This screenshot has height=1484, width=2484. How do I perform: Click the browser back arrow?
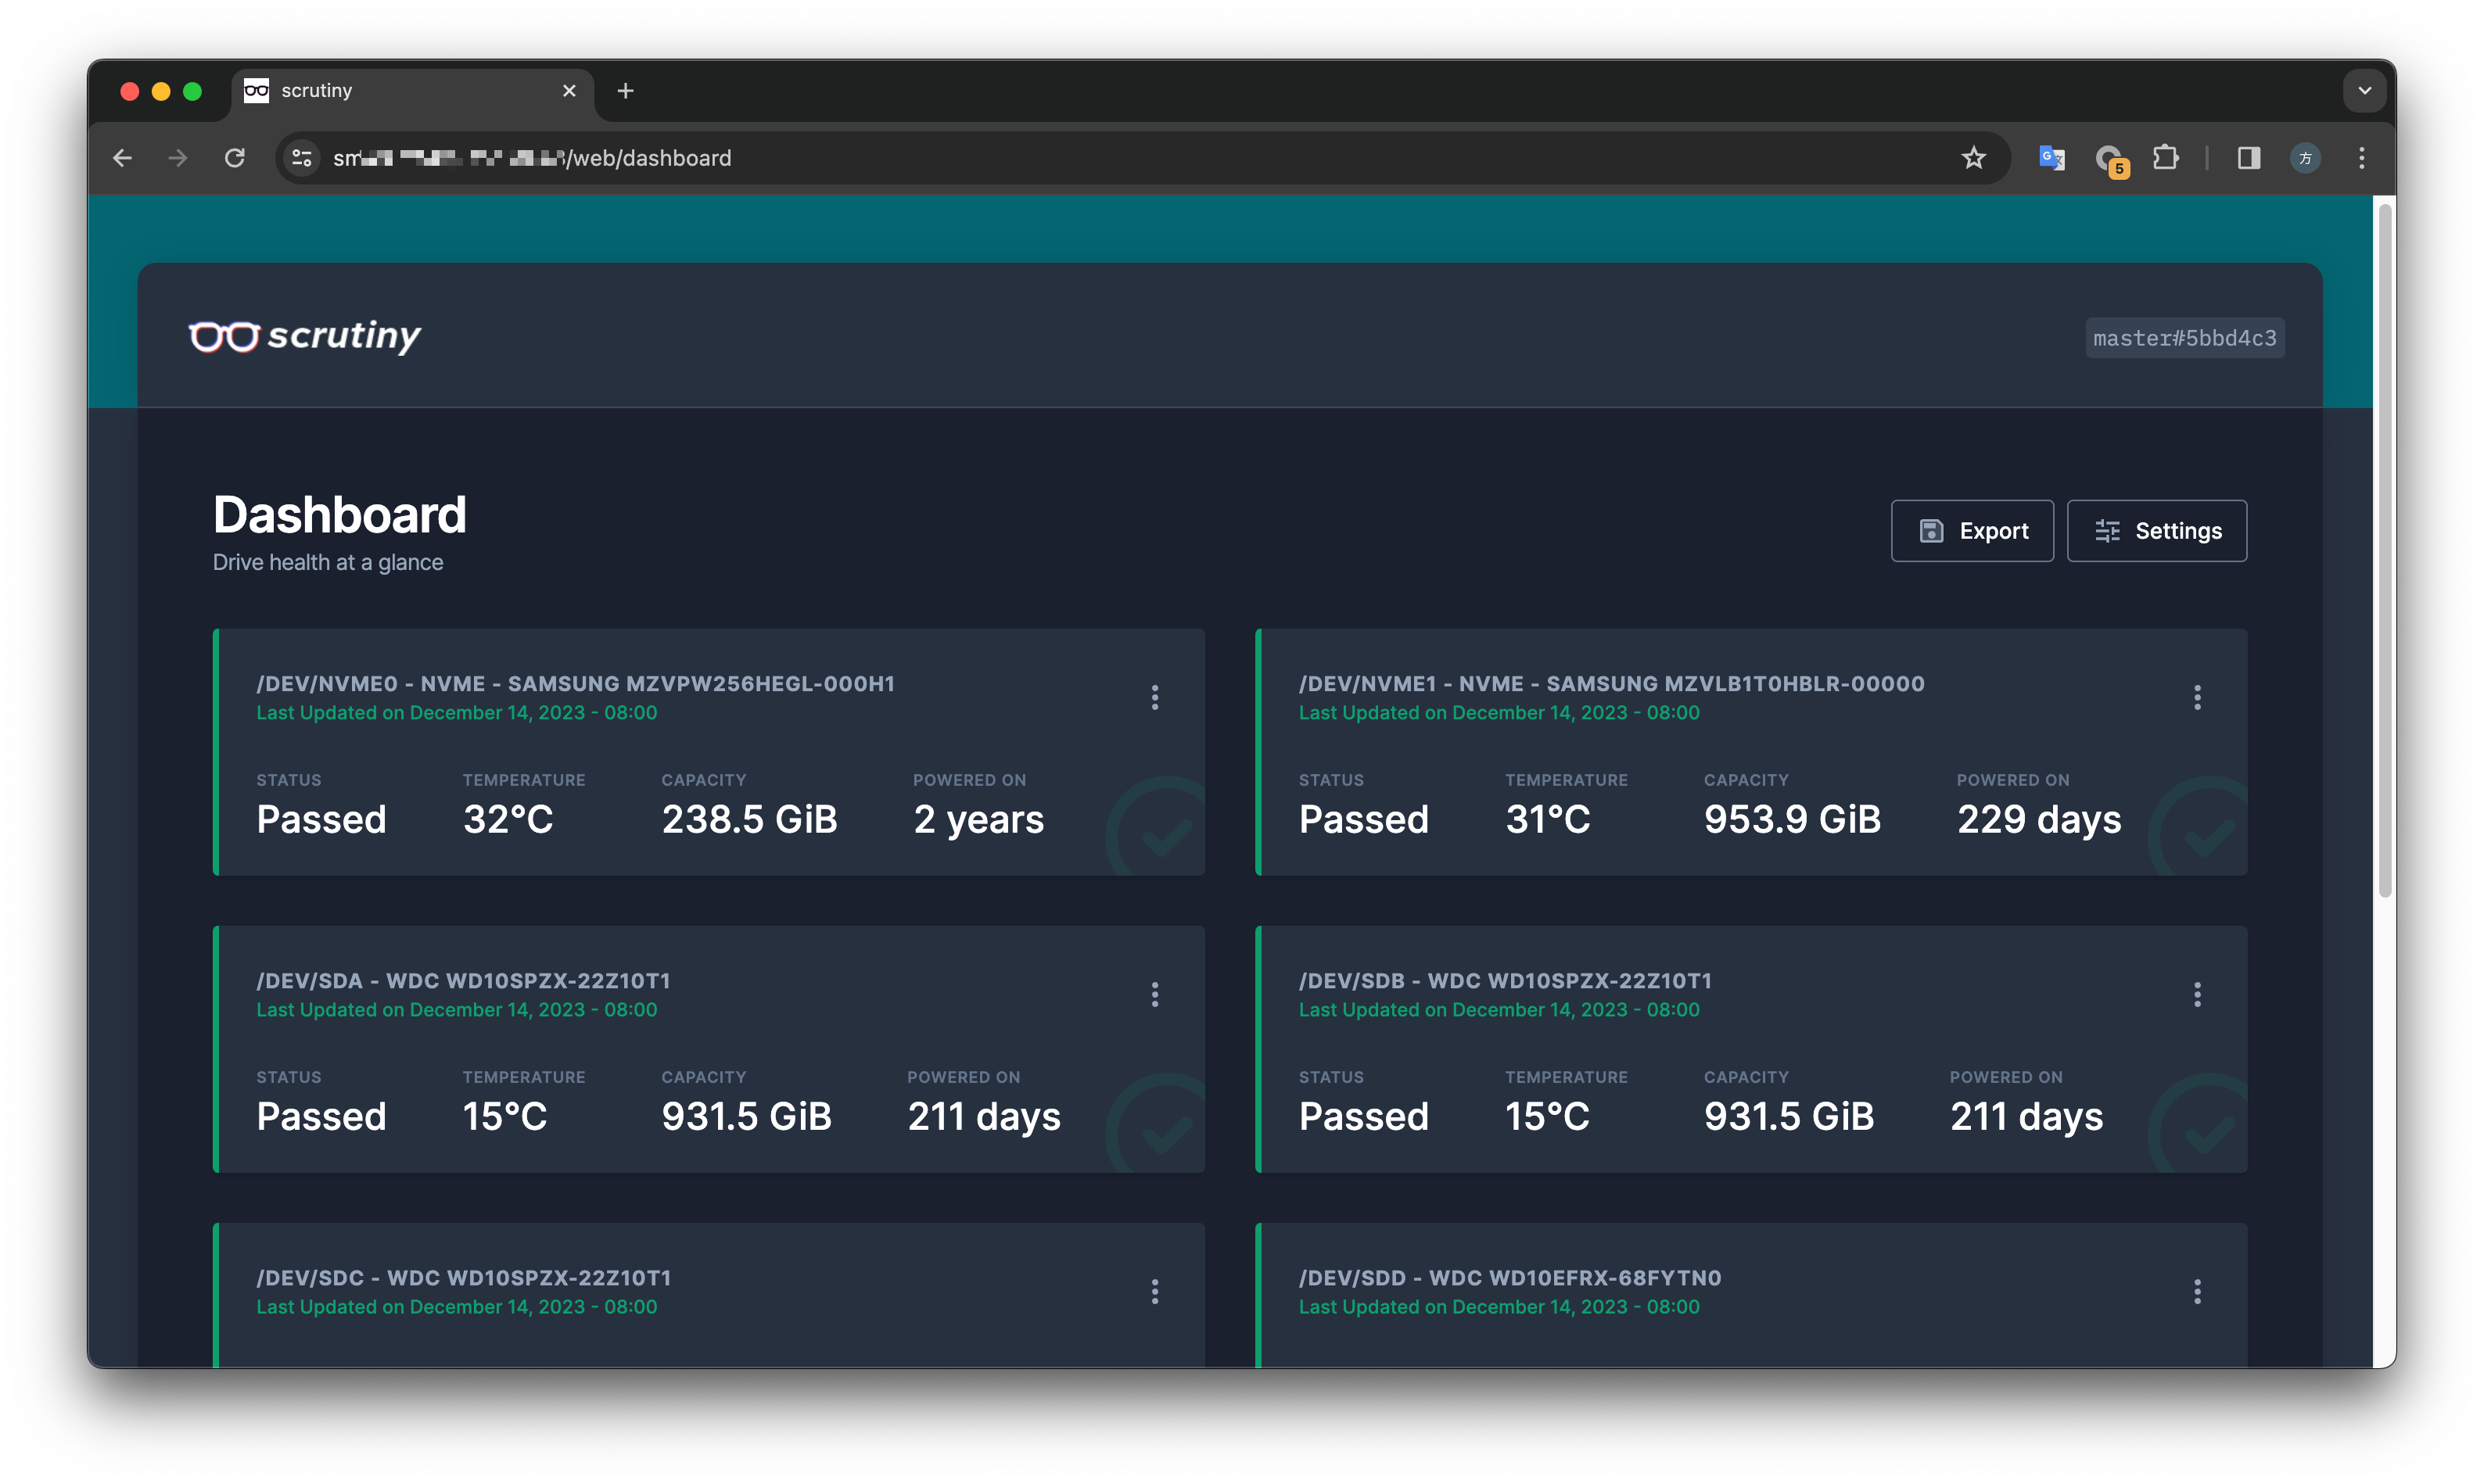pos(122,158)
